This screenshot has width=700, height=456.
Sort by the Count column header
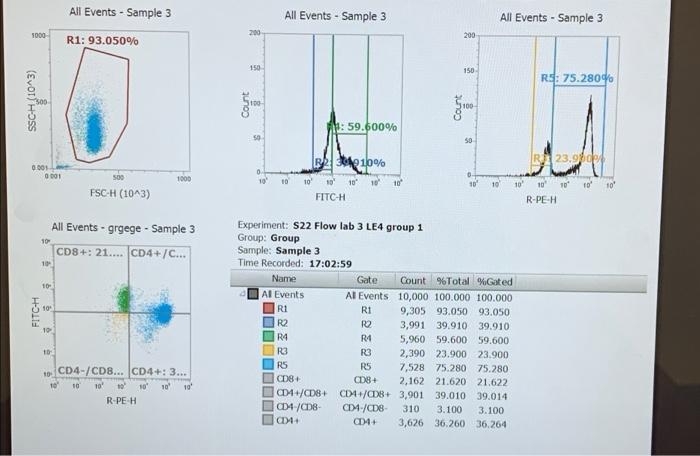pyautogui.click(x=413, y=280)
